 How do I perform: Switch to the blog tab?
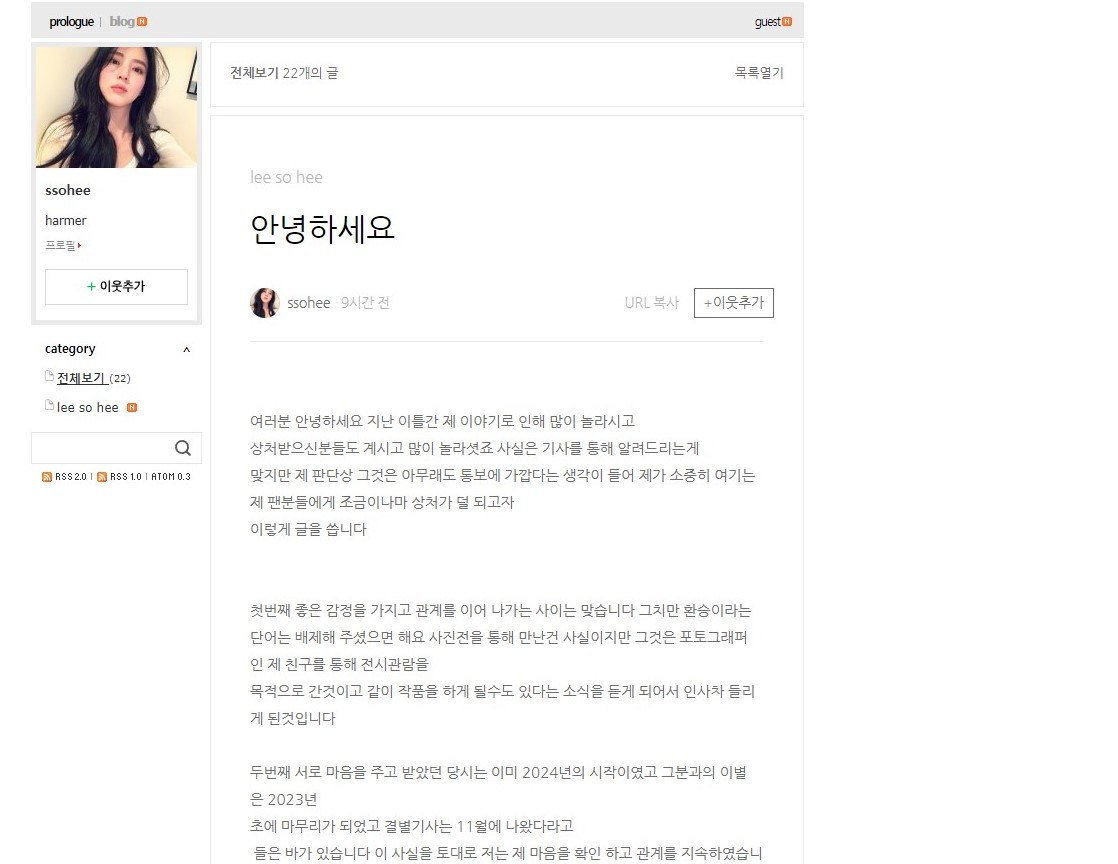click(x=121, y=22)
